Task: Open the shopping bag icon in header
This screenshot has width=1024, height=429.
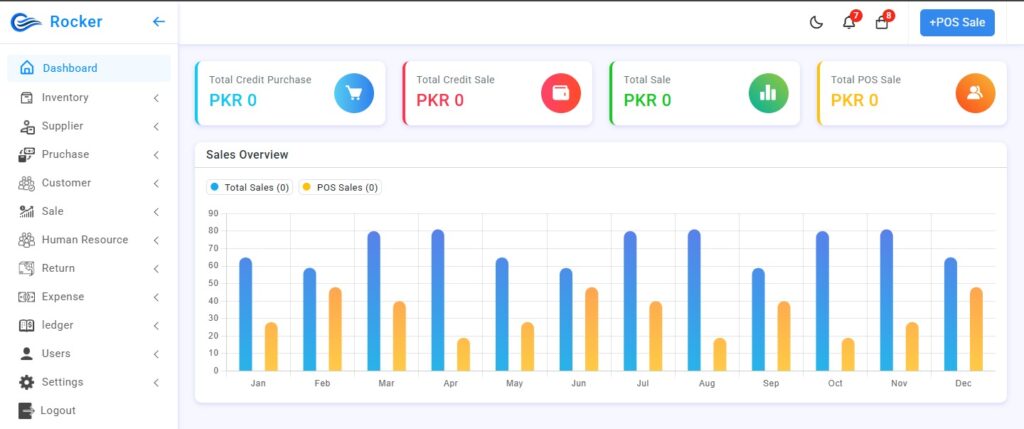Action: 881,23
